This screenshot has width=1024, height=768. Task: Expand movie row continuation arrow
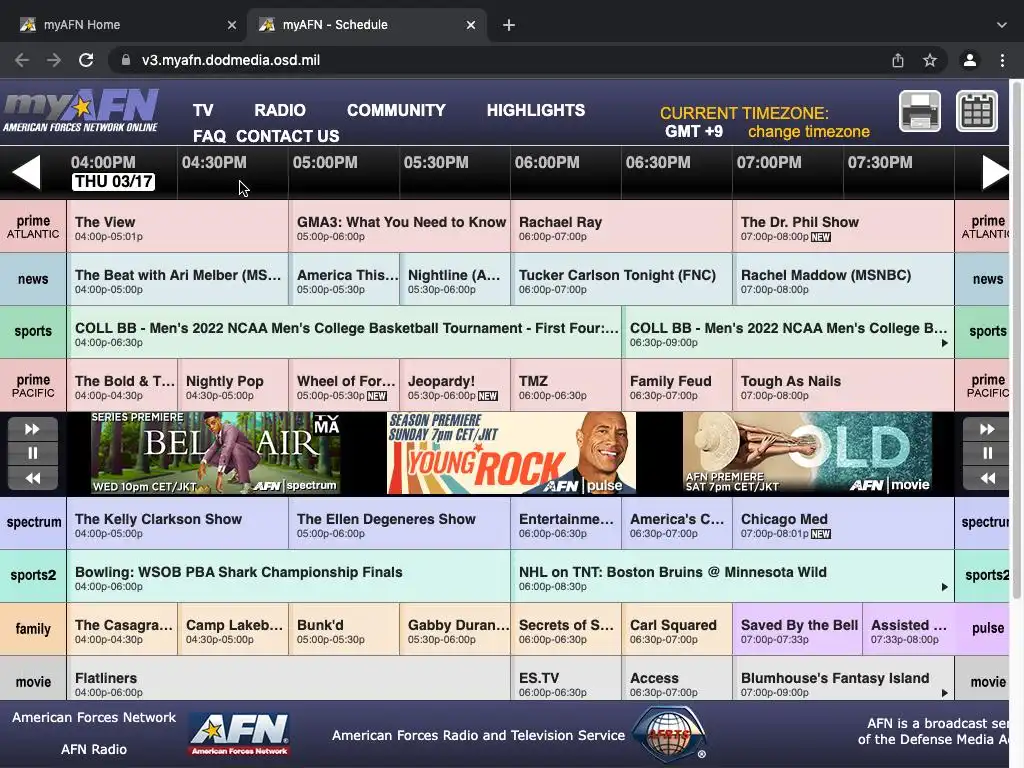click(944, 693)
